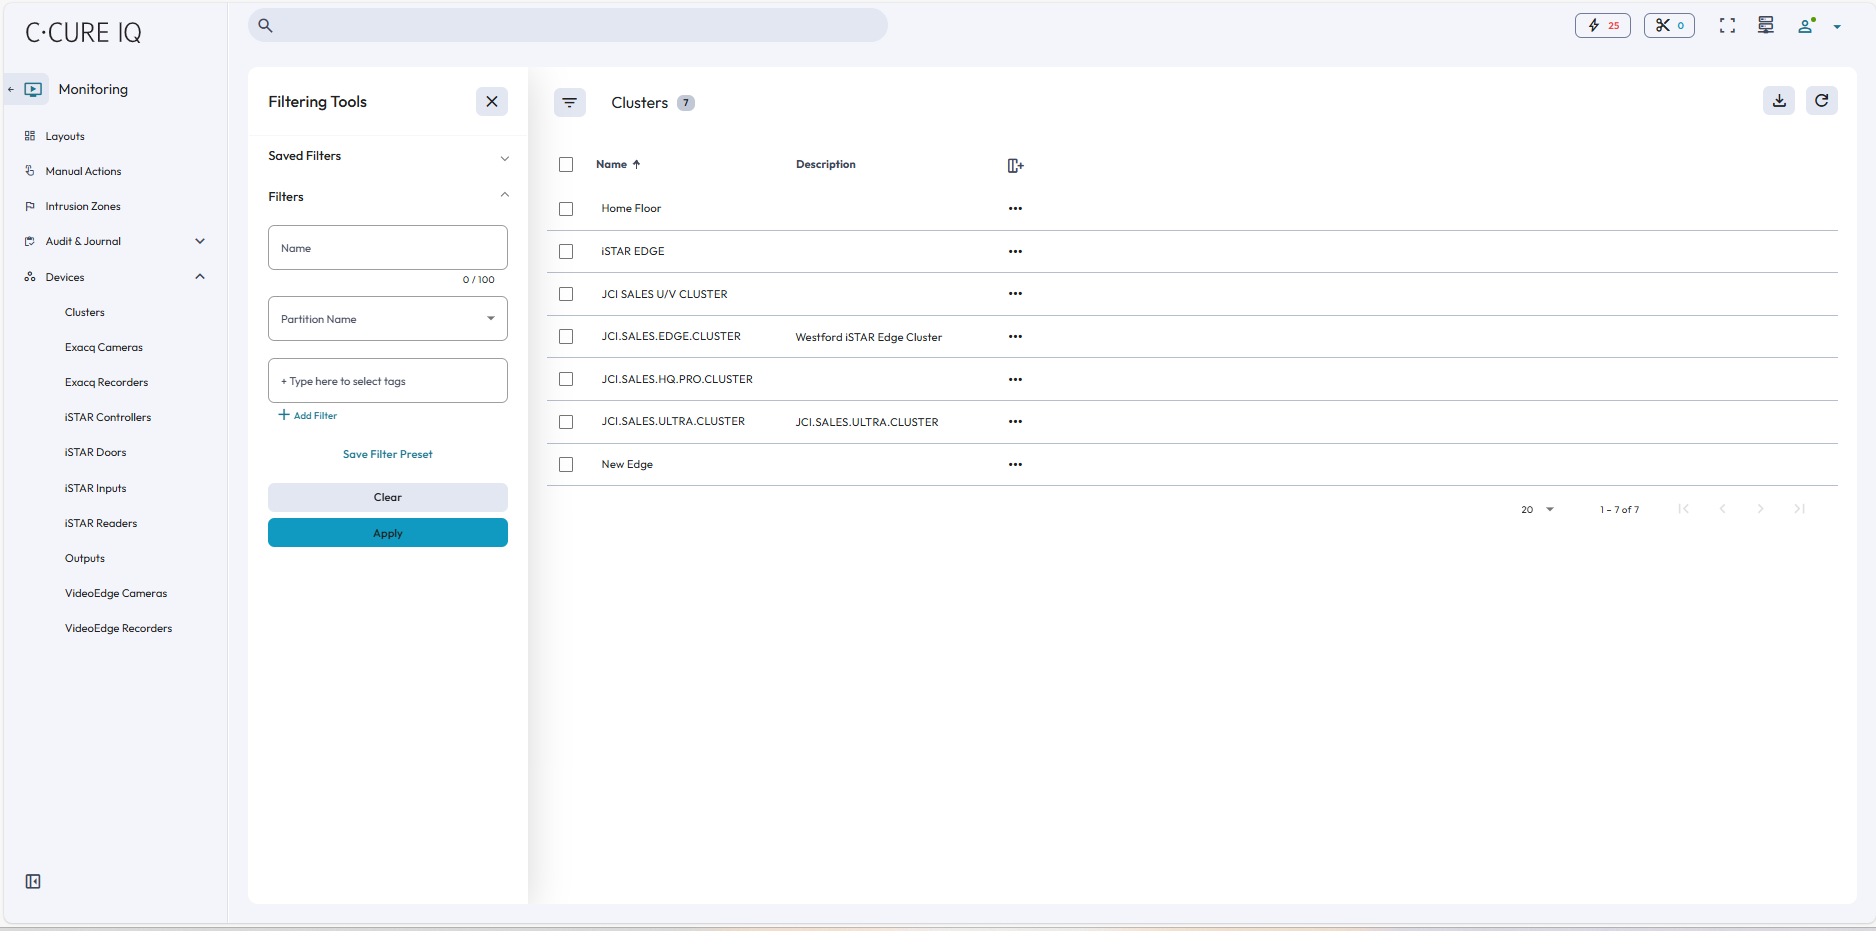This screenshot has height=931, width=1876.
Task: Open the rows per page dropdown showing 20
Action: [1537, 510]
